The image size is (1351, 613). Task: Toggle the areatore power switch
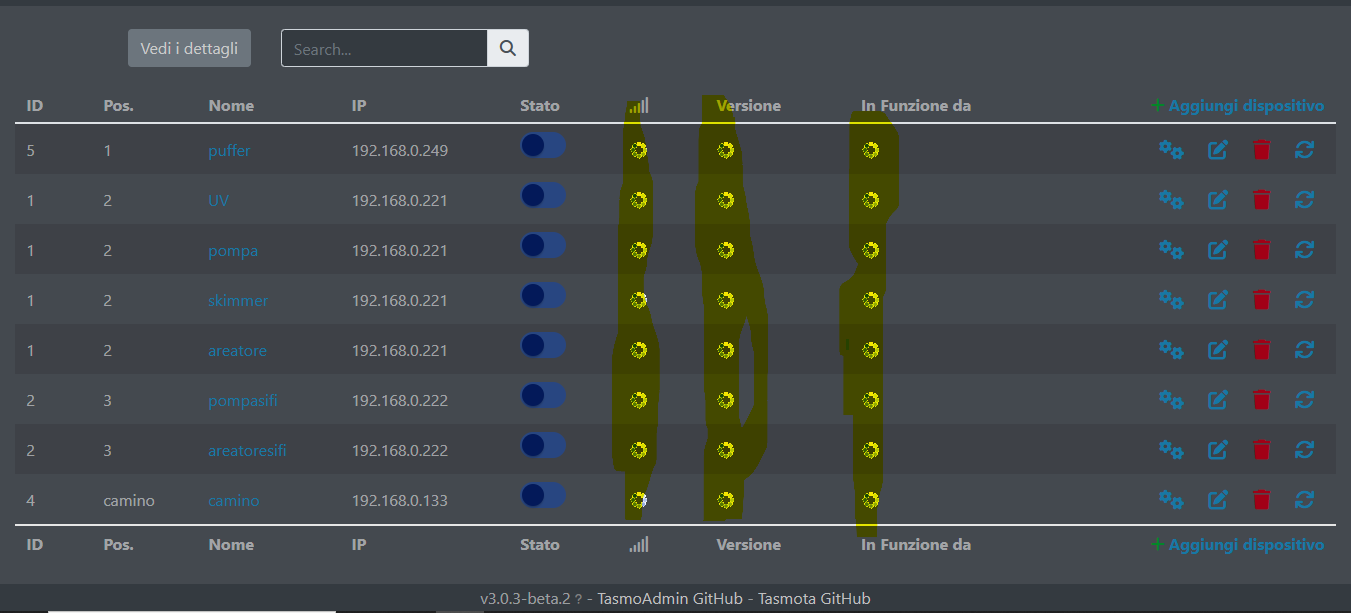pyautogui.click(x=543, y=346)
